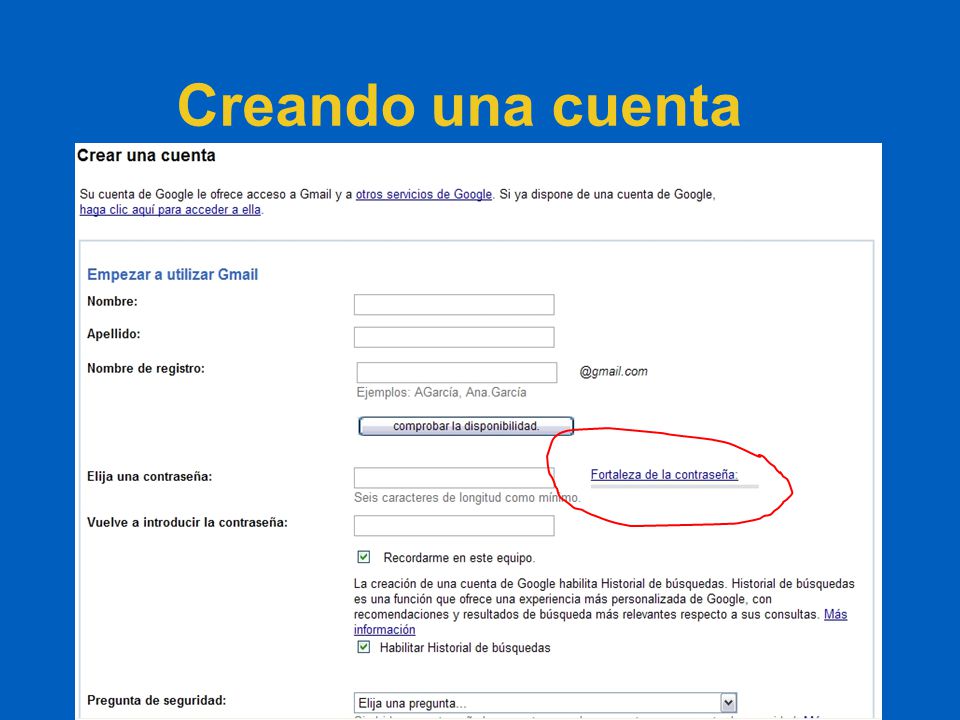
Task: Click Seis caracteres de longitud hint text
Action: [467, 498]
